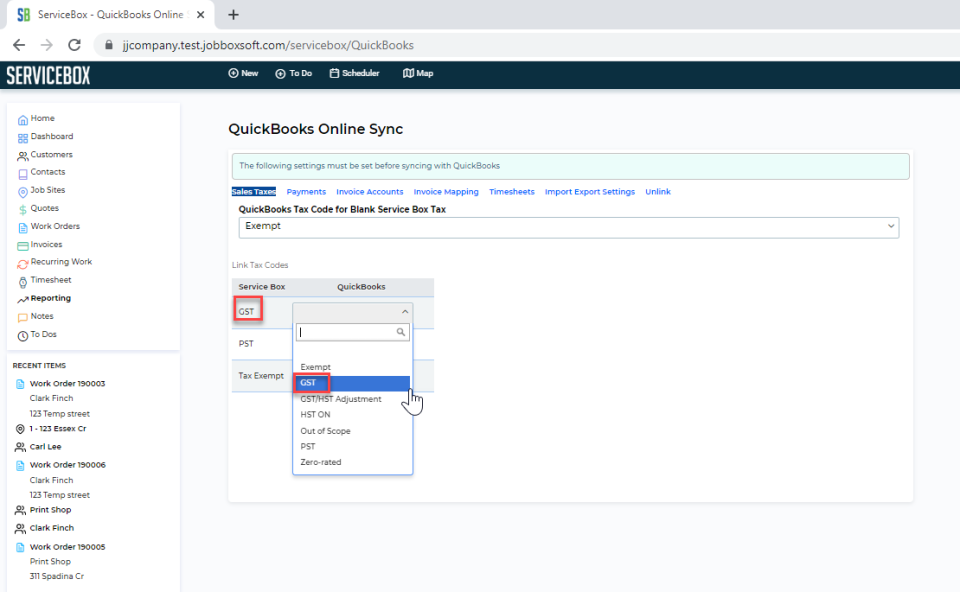Click the Work Orders document icon
Screen dimensions: 960x592
point(23,228)
